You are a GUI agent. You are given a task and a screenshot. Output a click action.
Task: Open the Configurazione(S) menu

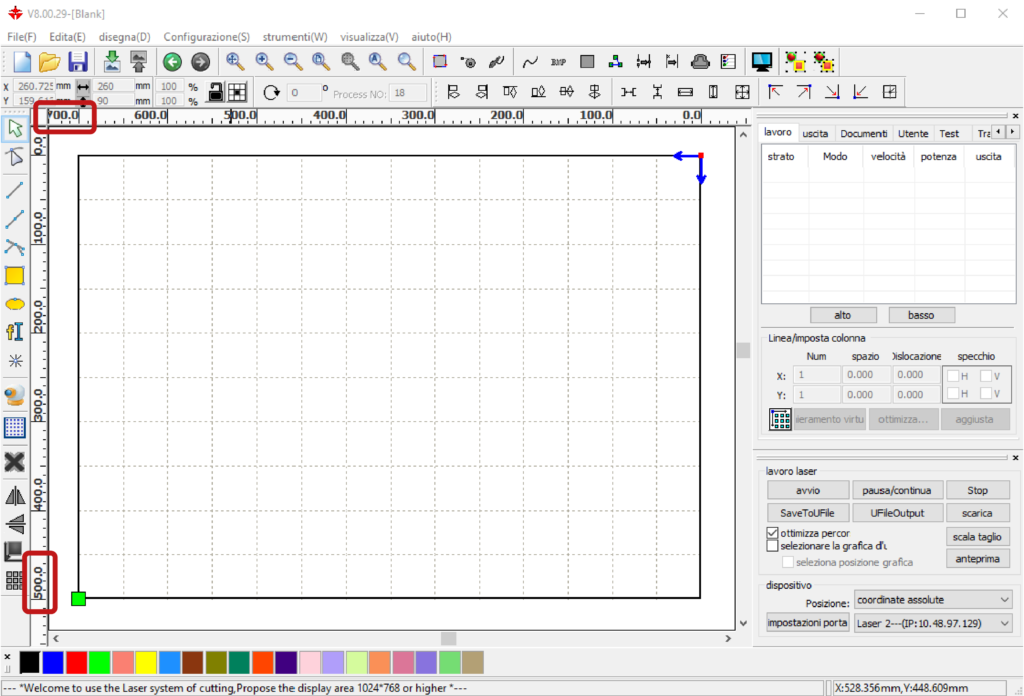[x=206, y=37]
